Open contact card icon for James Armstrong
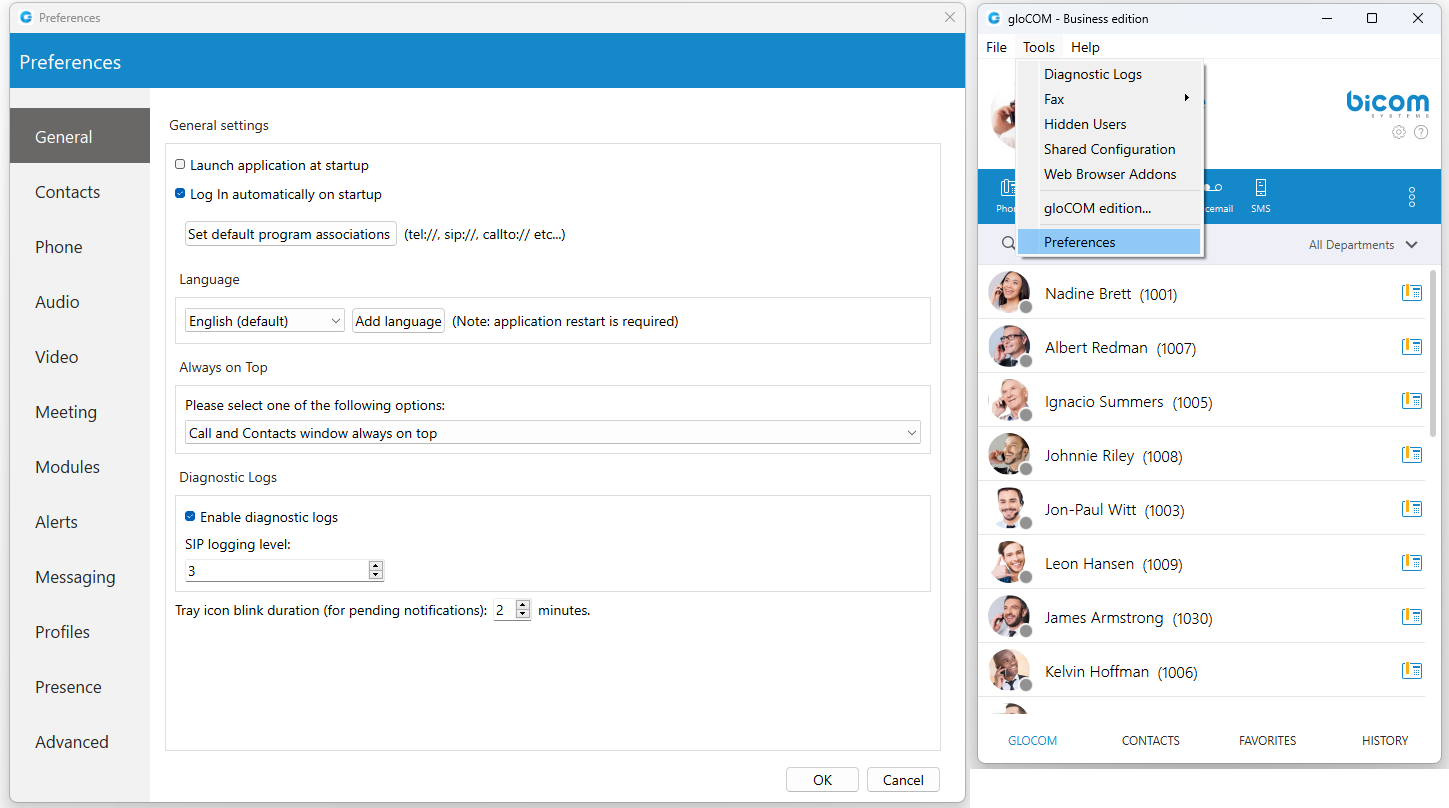This screenshot has width=1449, height=808. click(1412, 617)
